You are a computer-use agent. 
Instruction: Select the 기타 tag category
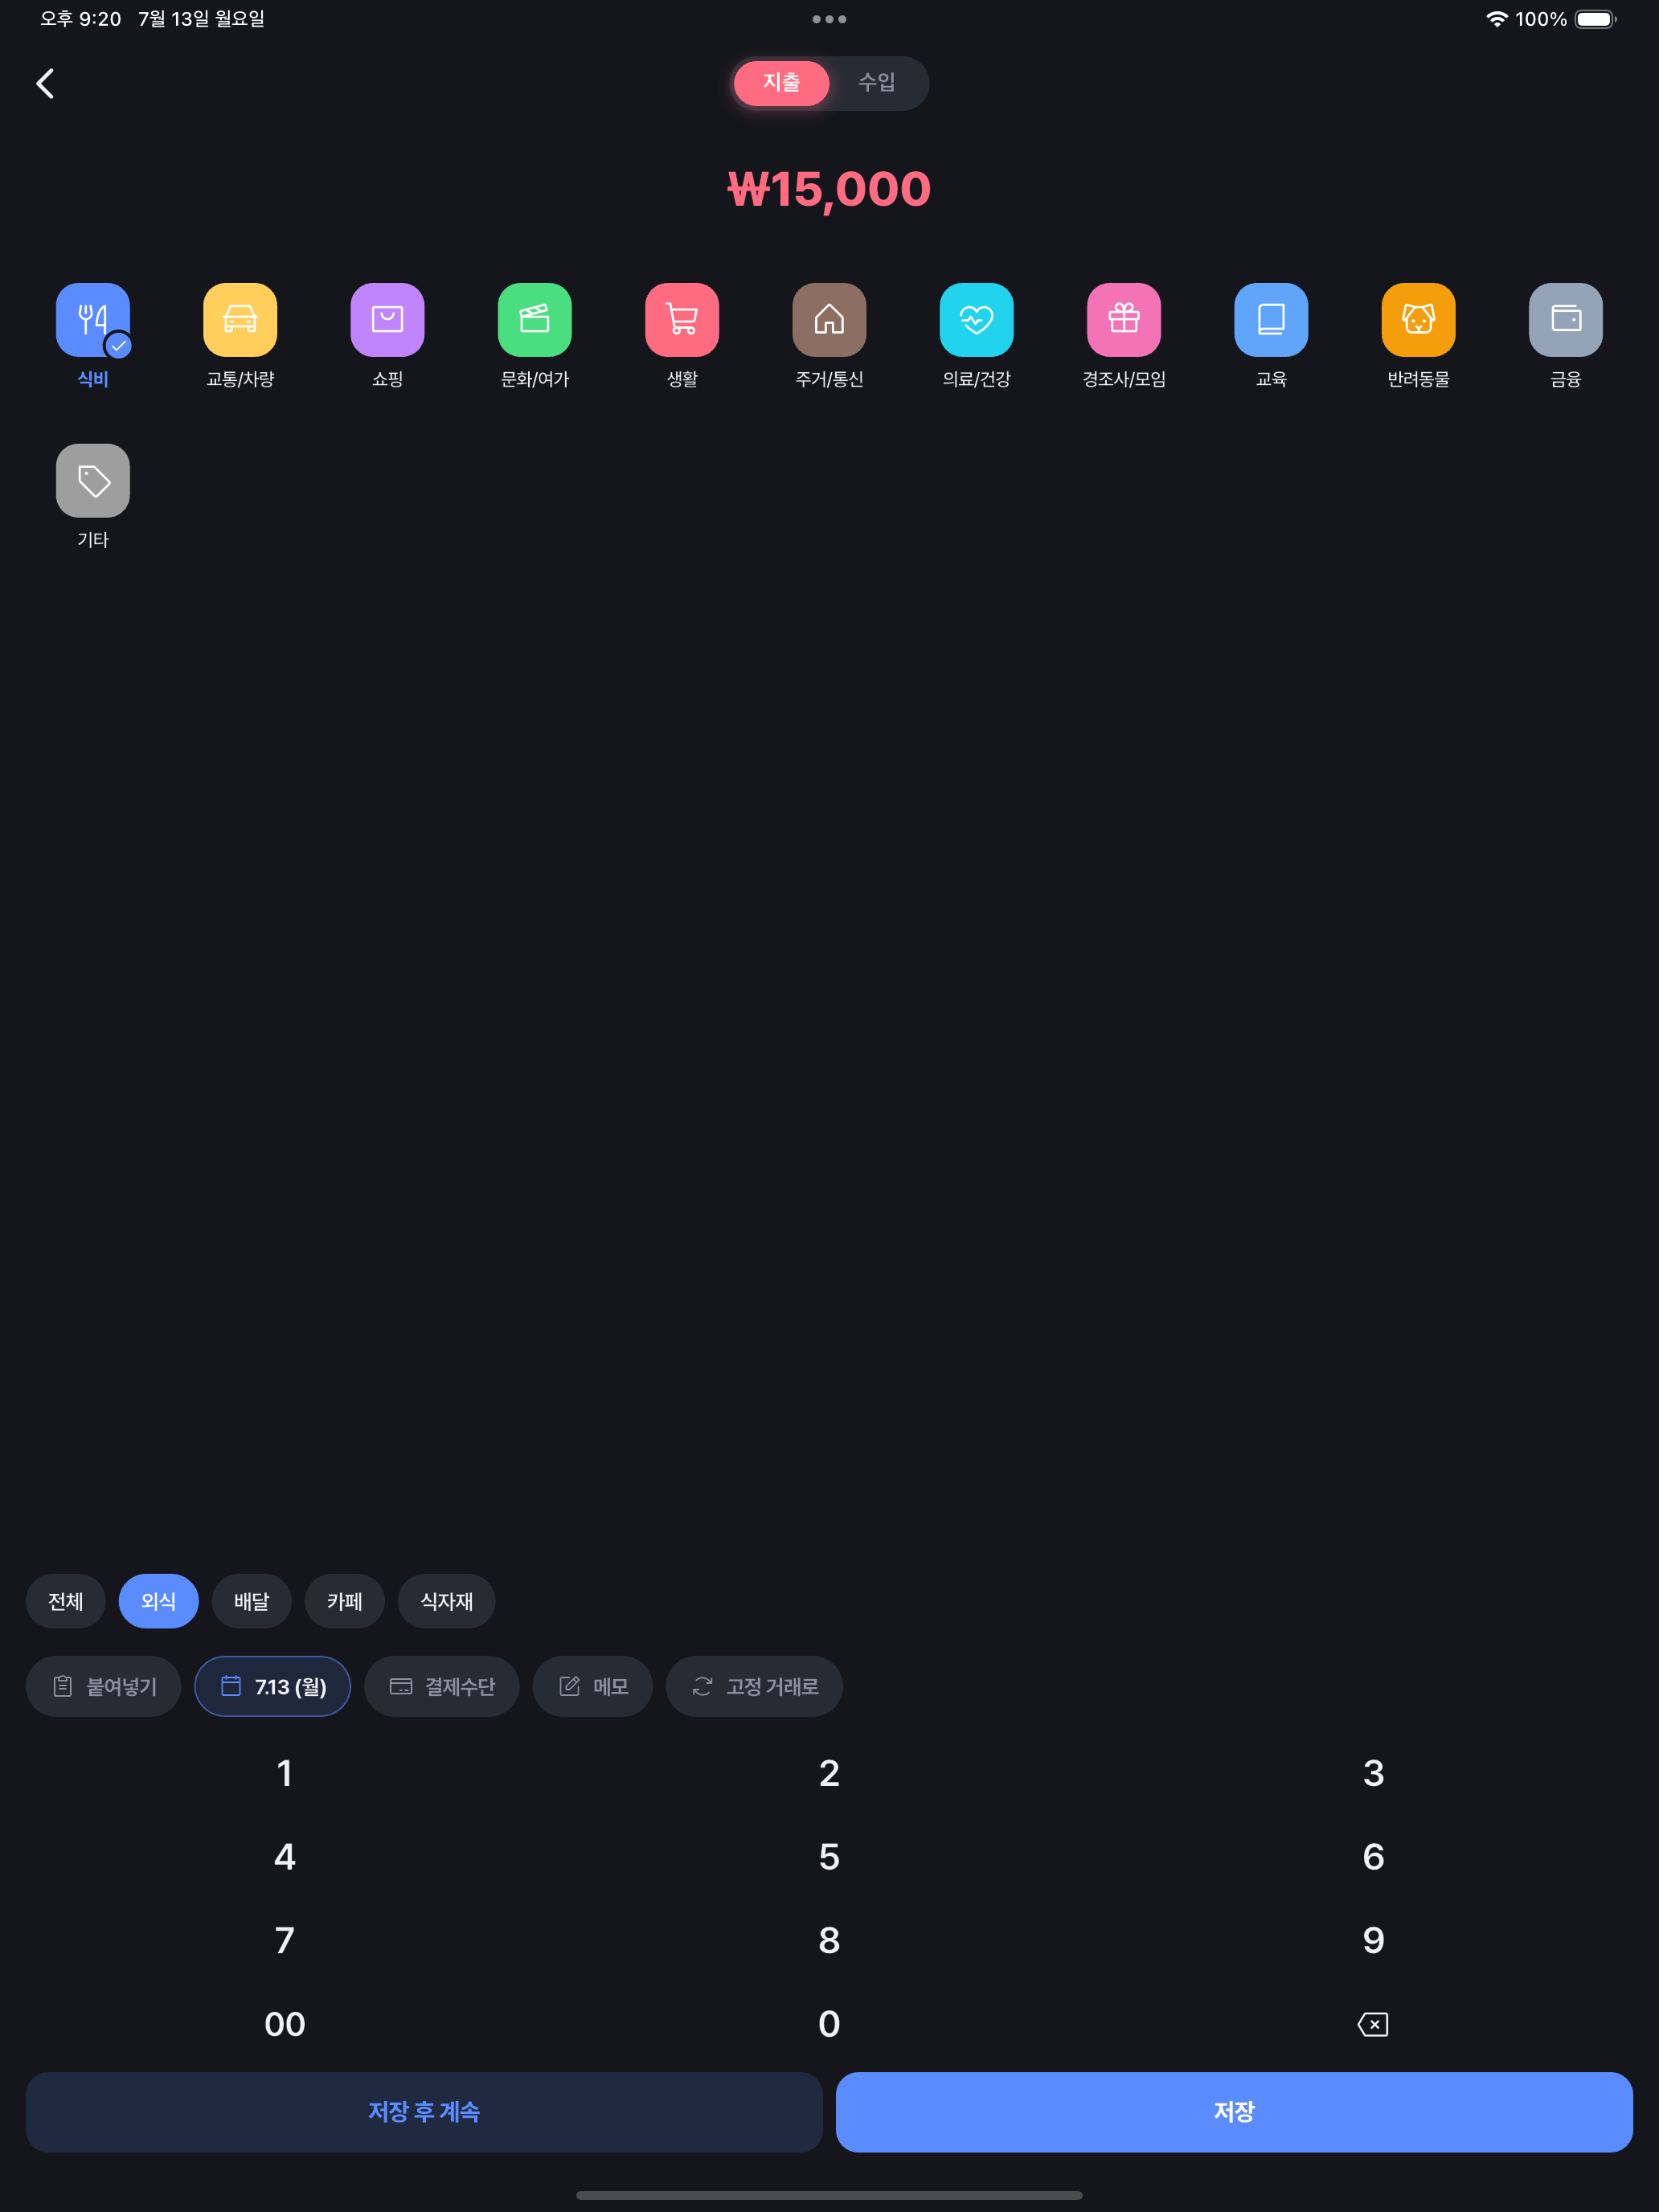(x=93, y=481)
